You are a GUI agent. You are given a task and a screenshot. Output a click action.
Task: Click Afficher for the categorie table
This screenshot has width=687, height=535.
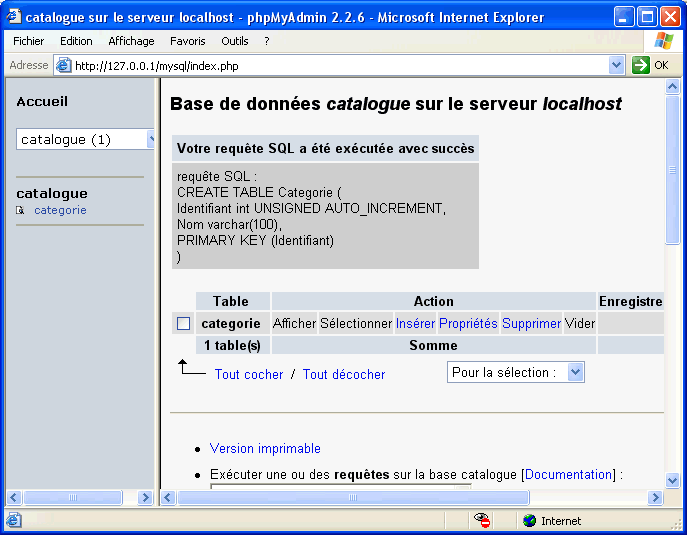(294, 323)
